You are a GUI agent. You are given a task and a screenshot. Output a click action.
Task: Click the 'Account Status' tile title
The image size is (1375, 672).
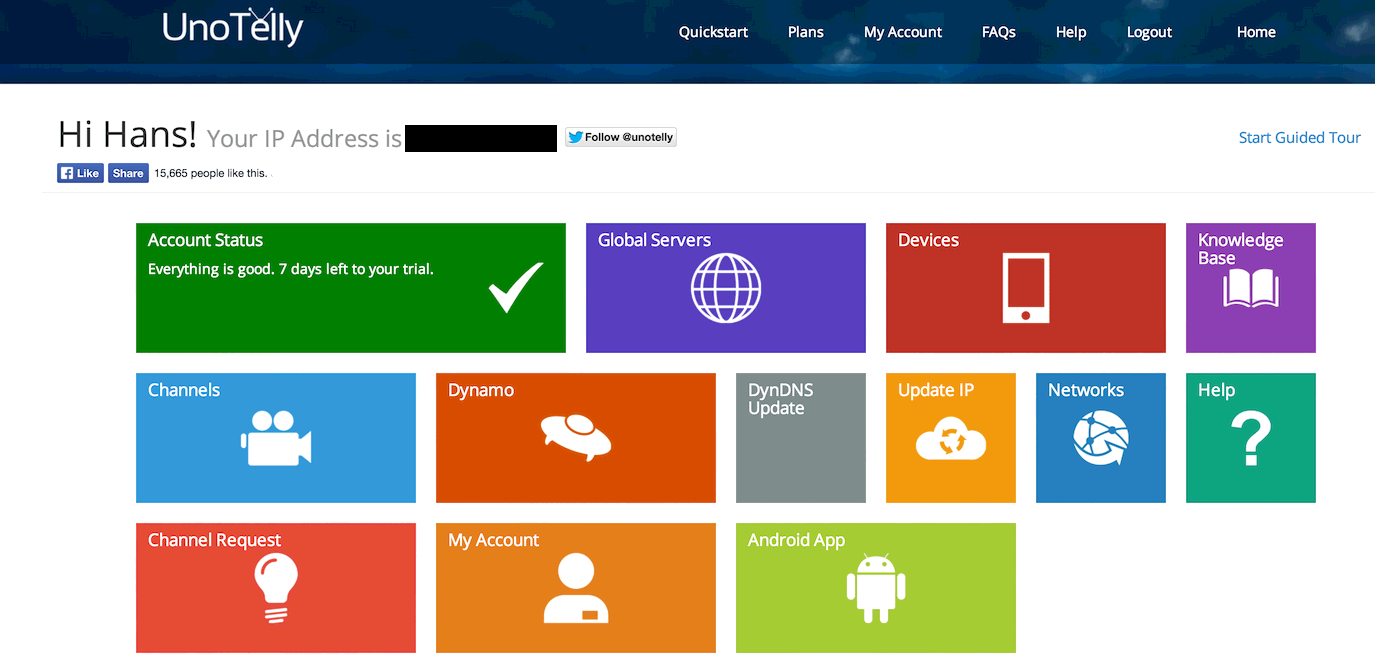(x=205, y=240)
